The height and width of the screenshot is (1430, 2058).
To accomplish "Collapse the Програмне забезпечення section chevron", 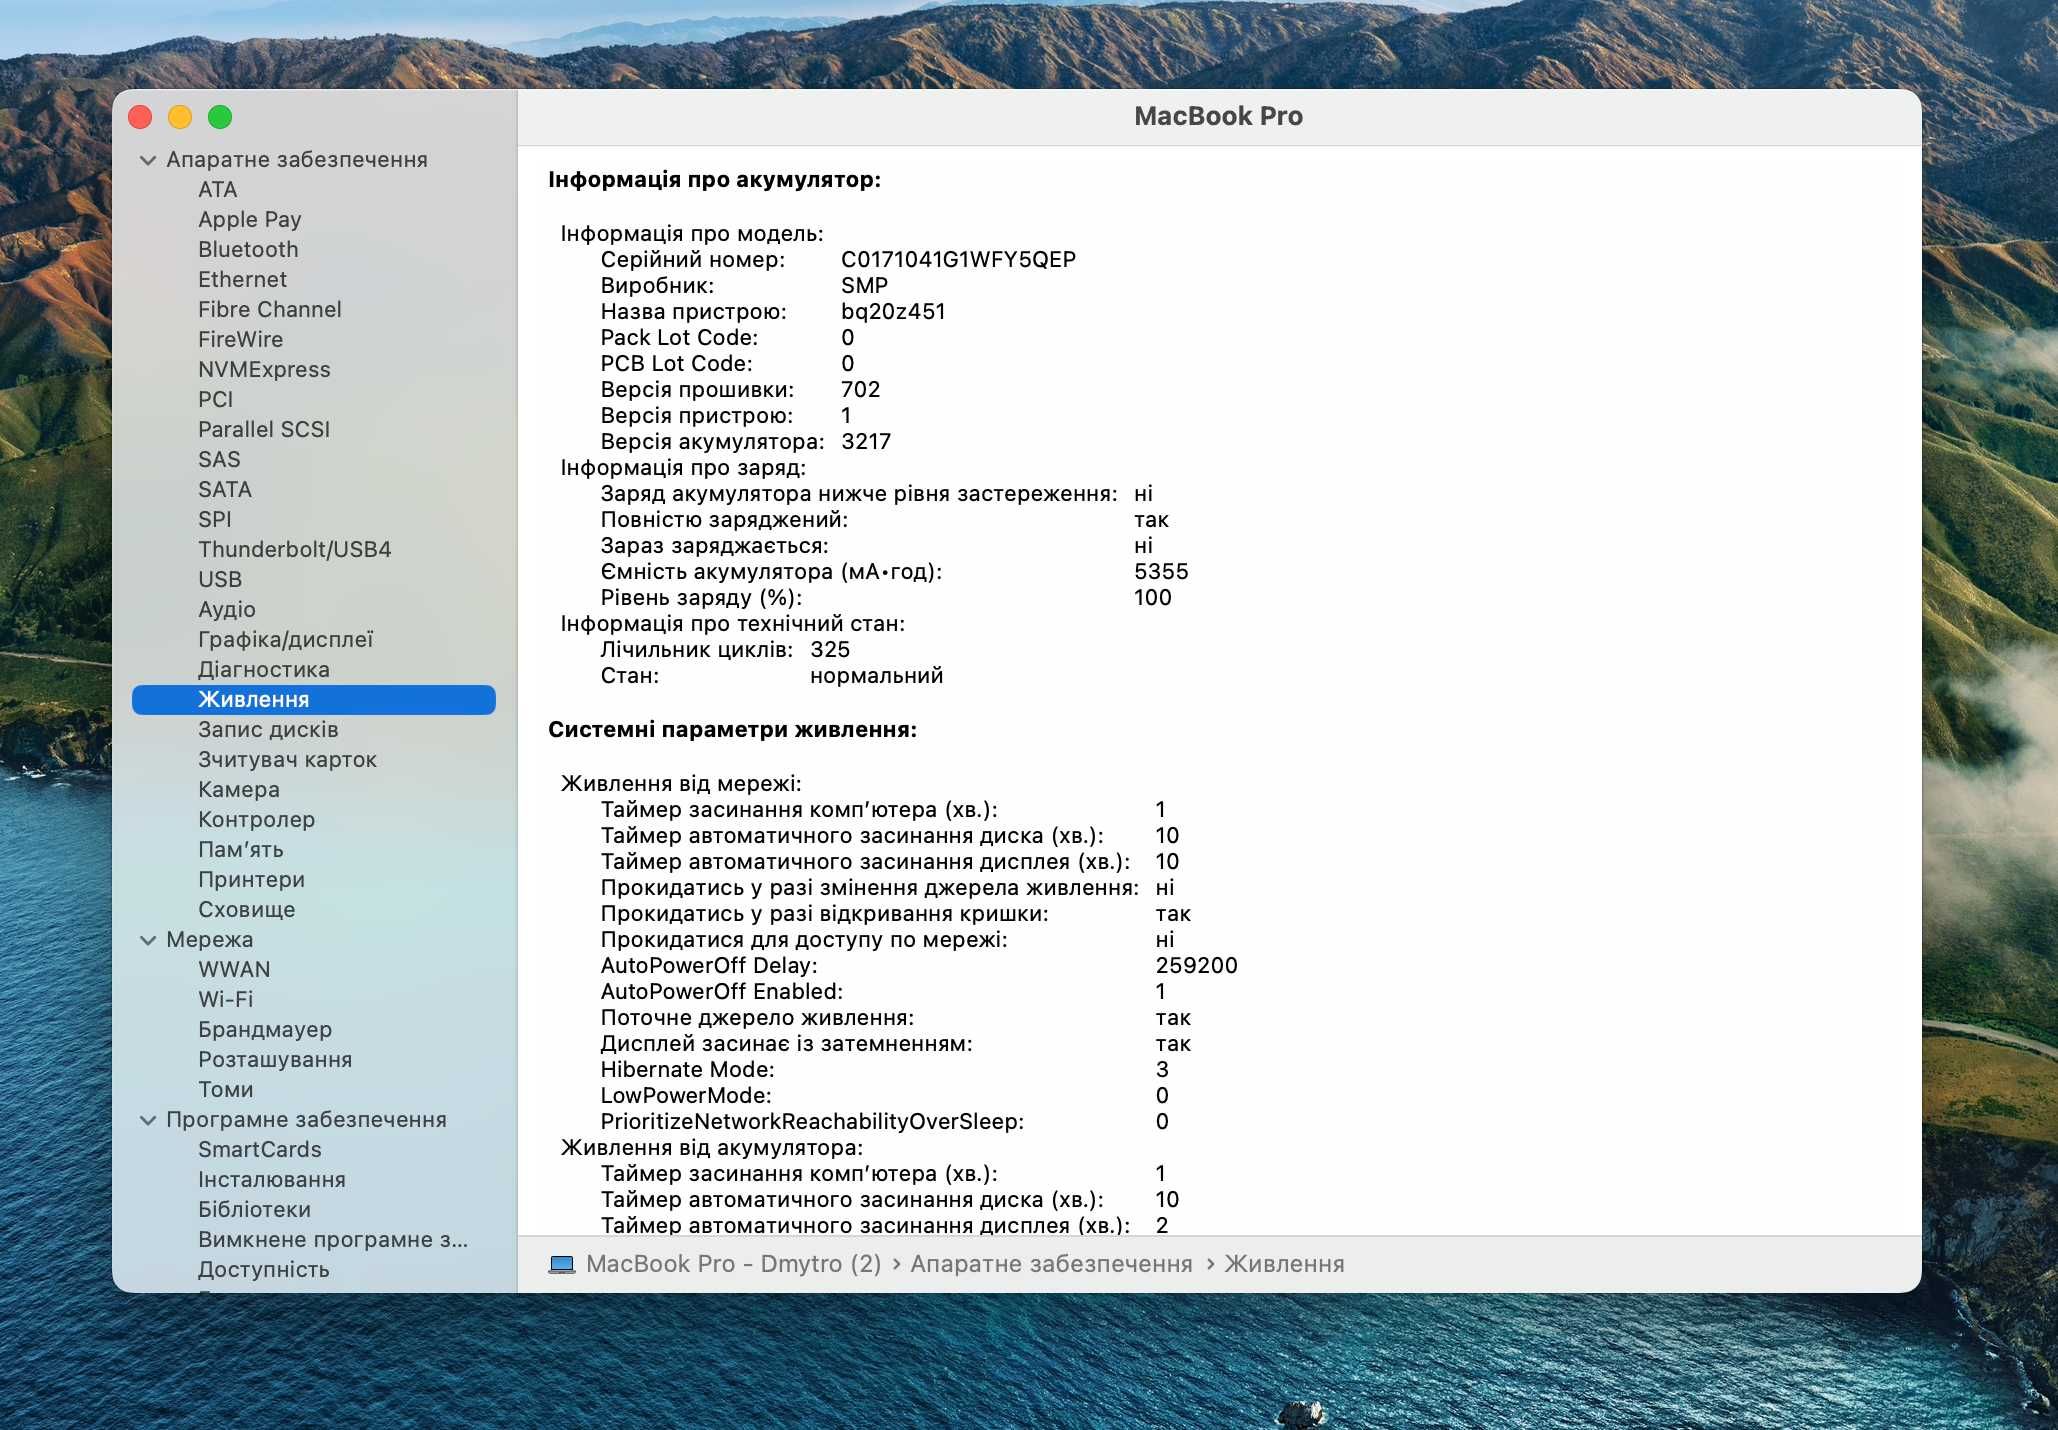I will [x=148, y=1120].
